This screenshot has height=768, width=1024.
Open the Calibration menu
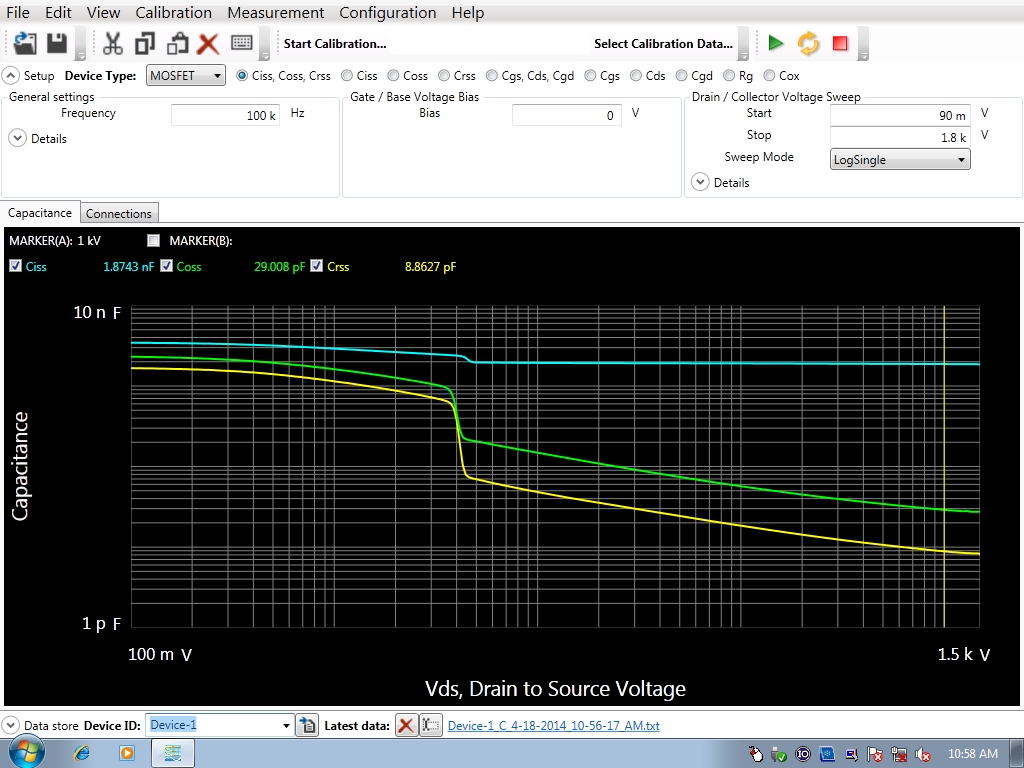[x=173, y=13]
